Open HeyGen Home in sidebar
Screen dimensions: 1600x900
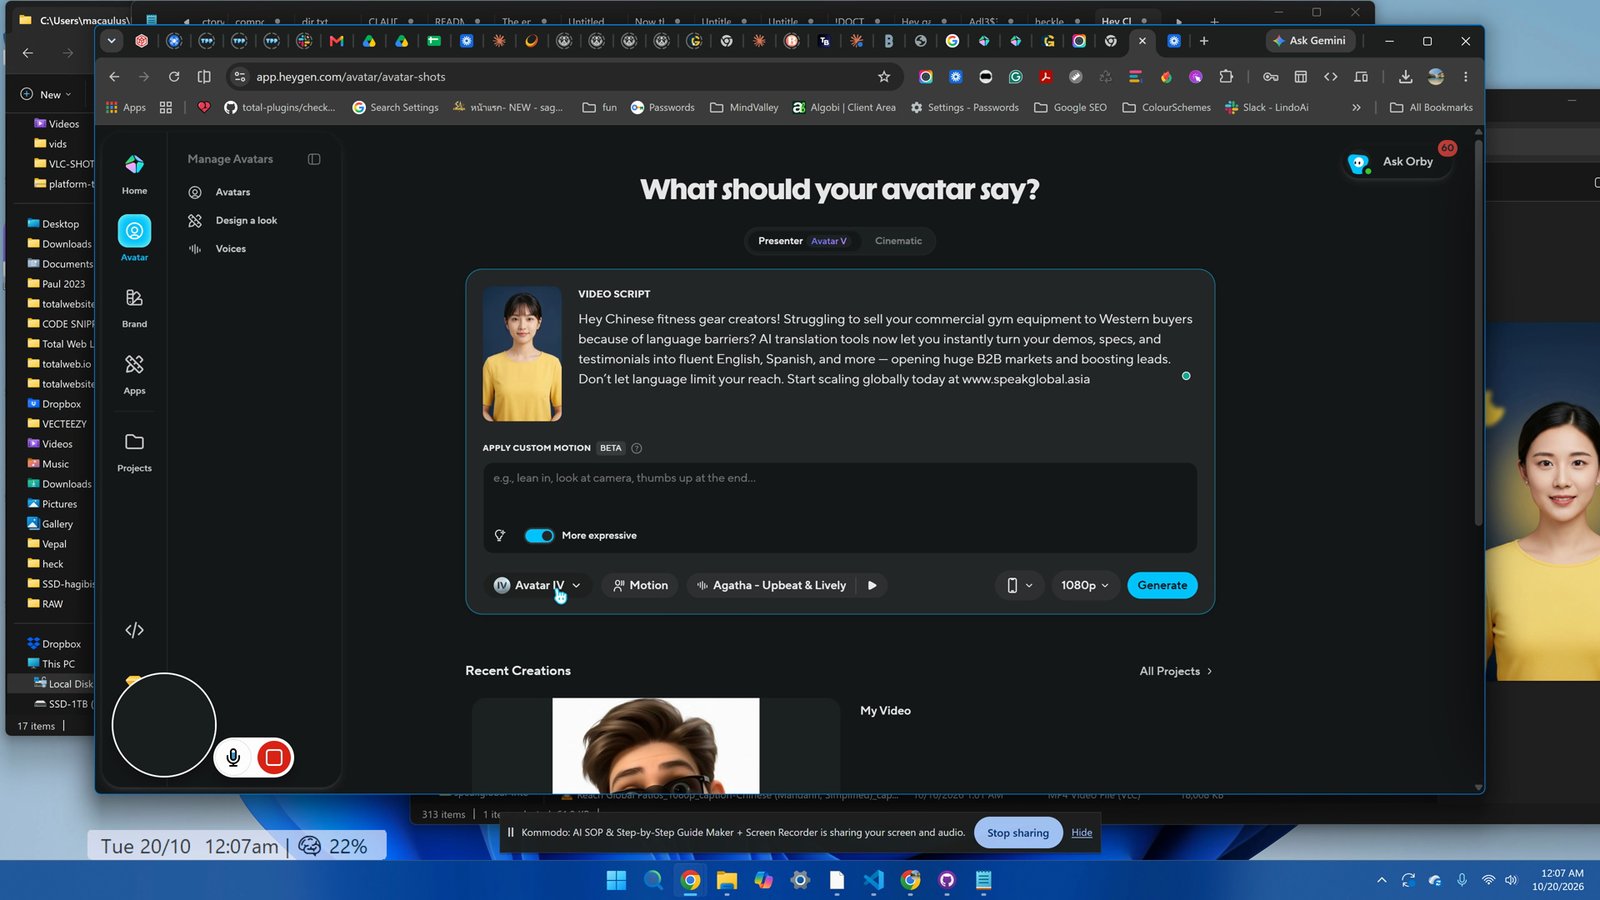click(134, 174)
